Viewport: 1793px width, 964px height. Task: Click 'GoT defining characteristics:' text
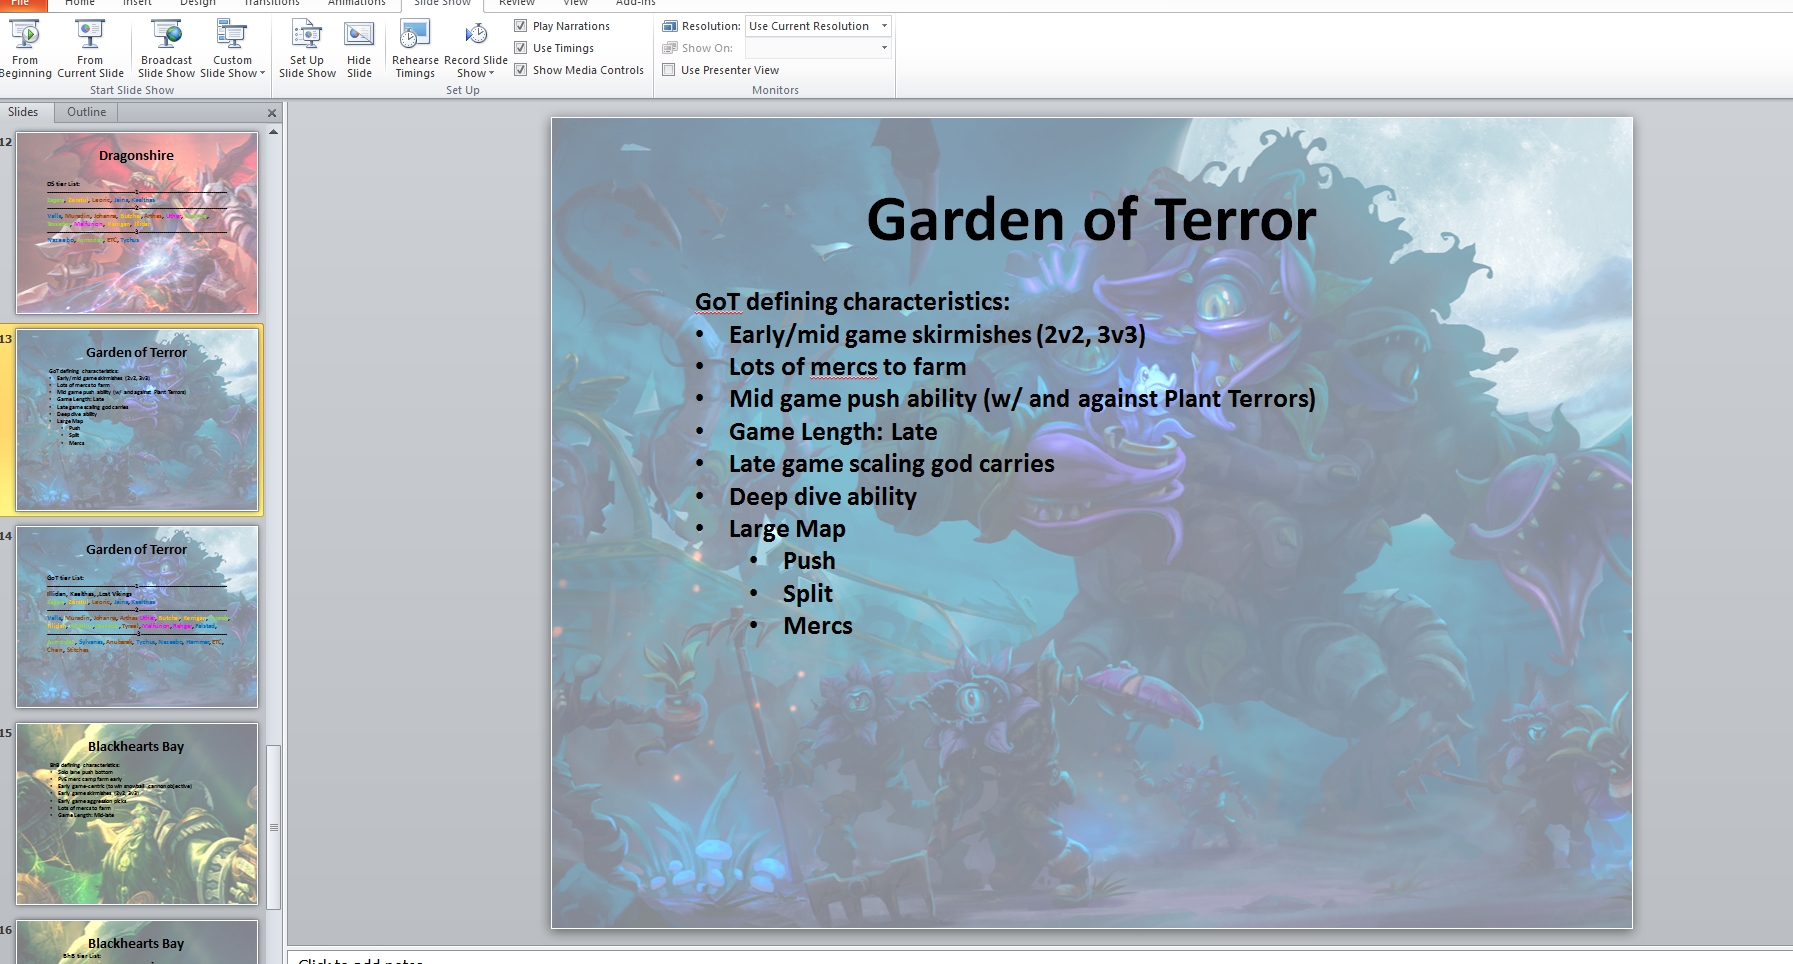point(852,301)
